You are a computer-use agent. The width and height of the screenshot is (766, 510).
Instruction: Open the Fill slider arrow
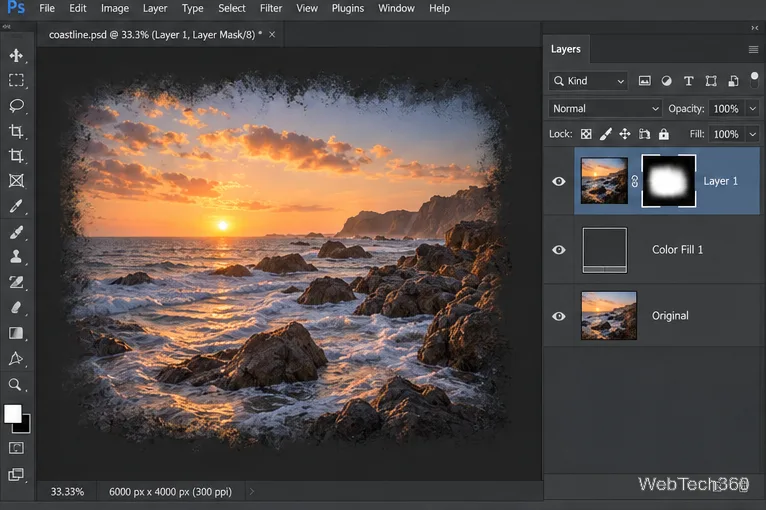coord(753,134)
